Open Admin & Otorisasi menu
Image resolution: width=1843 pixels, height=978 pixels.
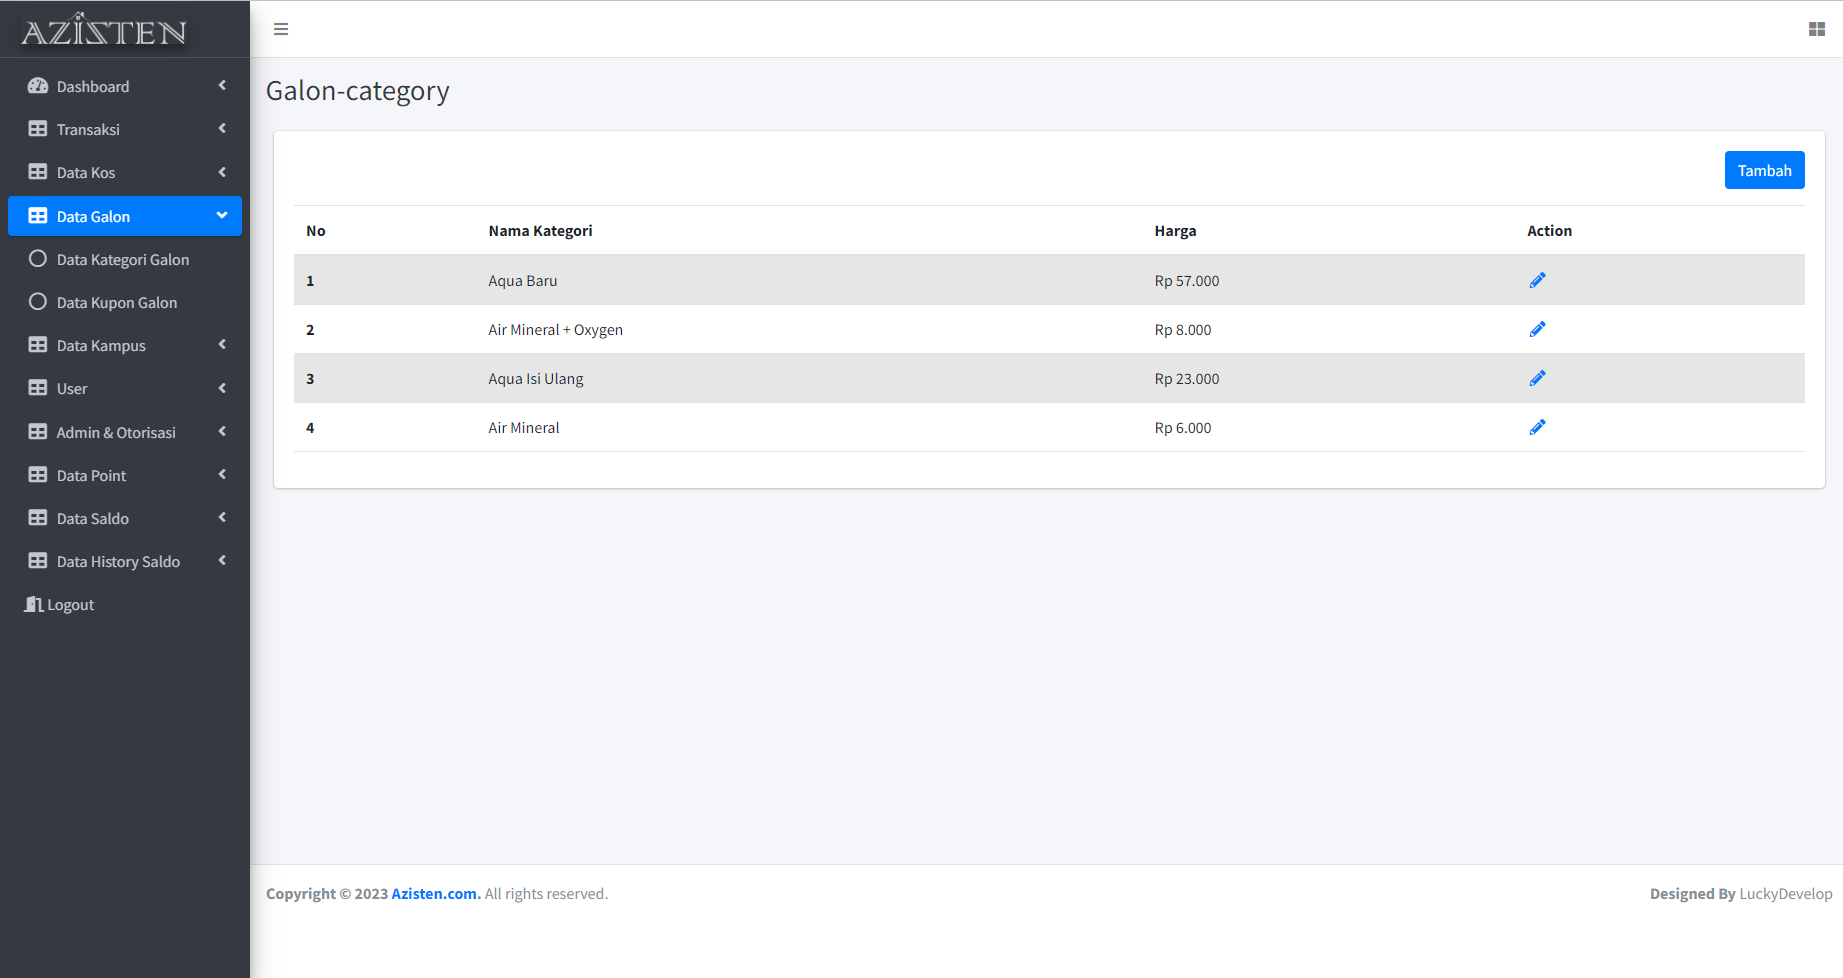116,432
